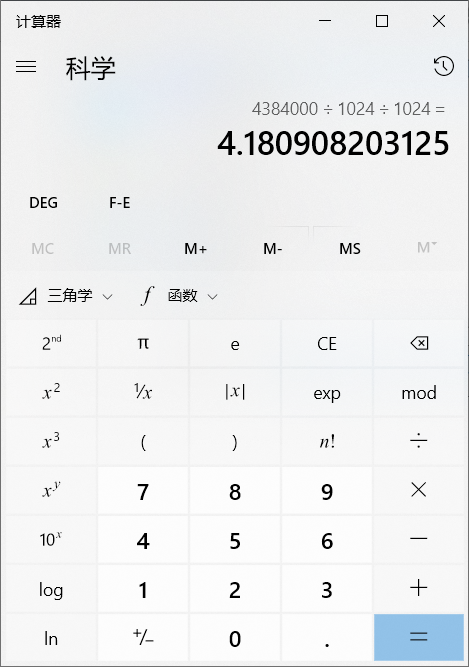Image resolution: width=469 pixels, height=667 pixels.
Task: Close the 计算器 window
Action: 439,20
